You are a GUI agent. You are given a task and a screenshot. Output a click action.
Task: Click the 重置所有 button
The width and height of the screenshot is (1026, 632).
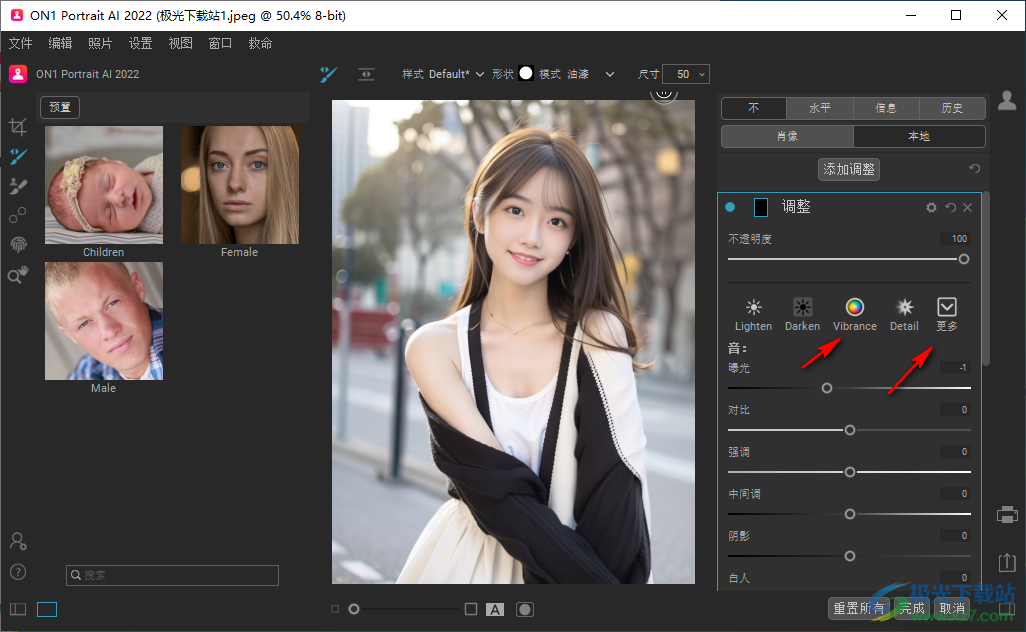click(858, 608)
